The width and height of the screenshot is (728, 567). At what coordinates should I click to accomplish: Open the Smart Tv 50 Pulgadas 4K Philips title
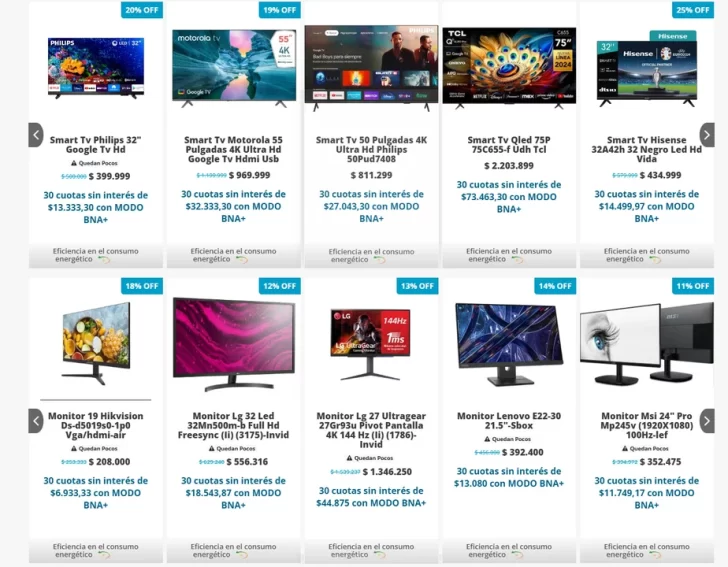click(371, 149)
